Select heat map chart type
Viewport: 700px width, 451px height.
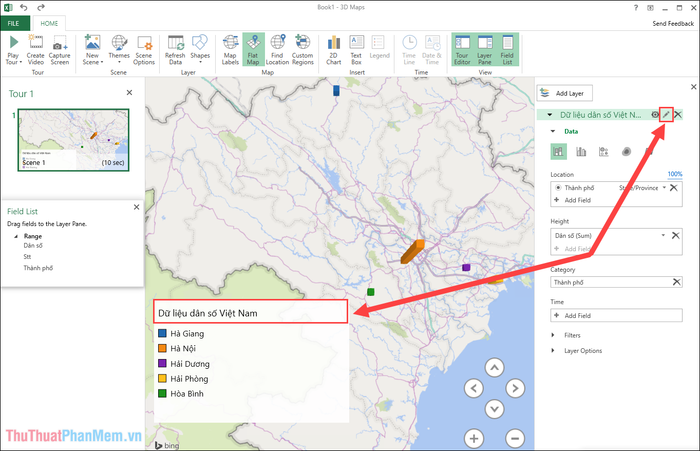coord(626,152)
